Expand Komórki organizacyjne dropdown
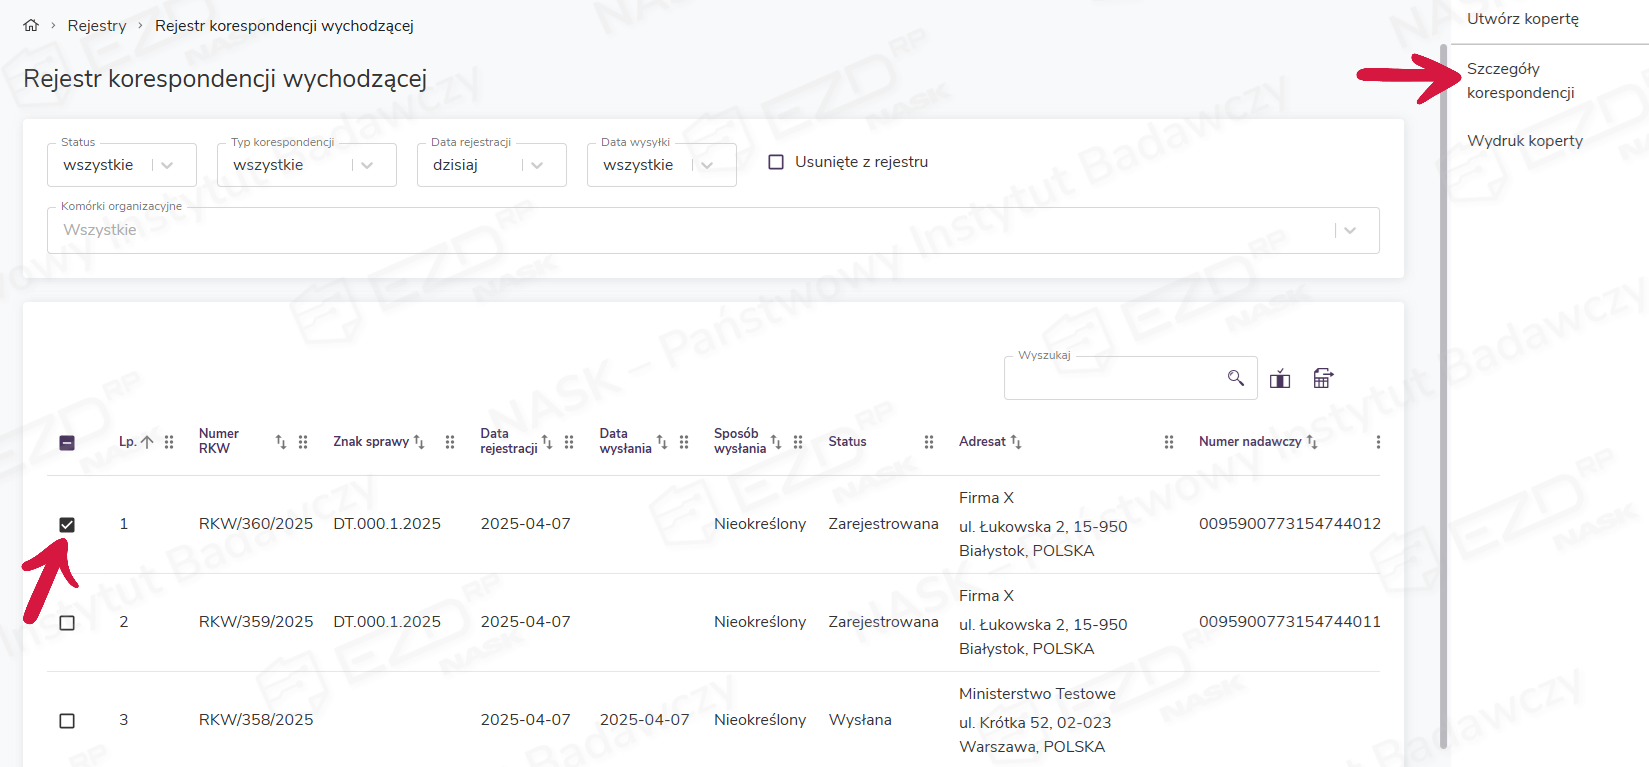The height and width of the screenshot is (767, 1649). click(1350, 230)
